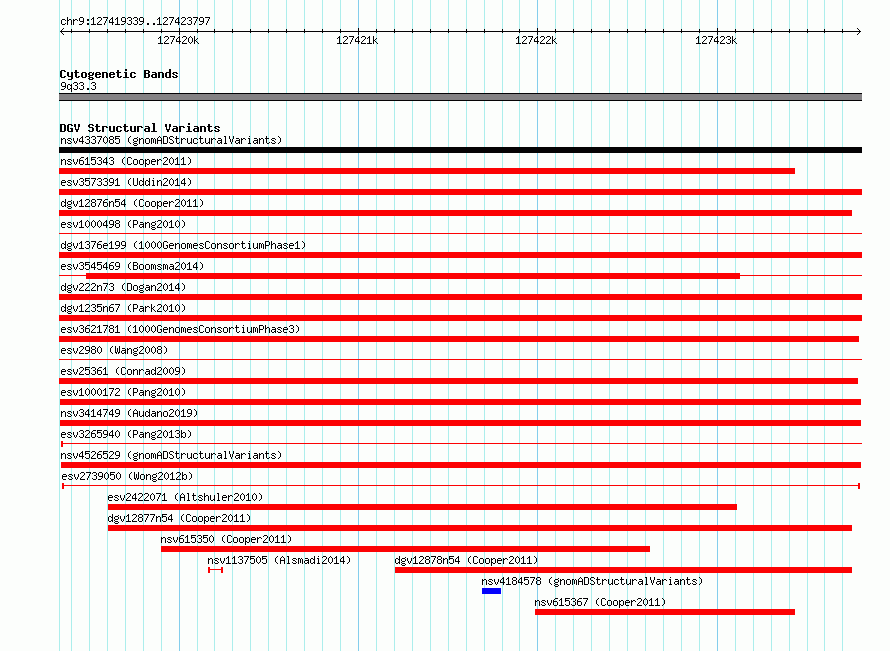Click the thin red line under esv2980
This screenshot has width=890, height=651.
coord(460,359)
